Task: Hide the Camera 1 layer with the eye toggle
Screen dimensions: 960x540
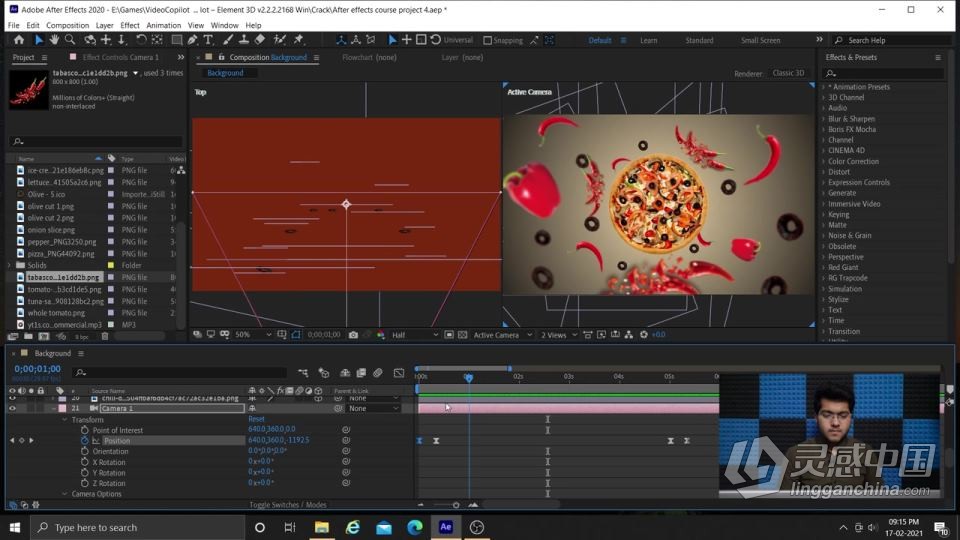Action: coord(13,408)
